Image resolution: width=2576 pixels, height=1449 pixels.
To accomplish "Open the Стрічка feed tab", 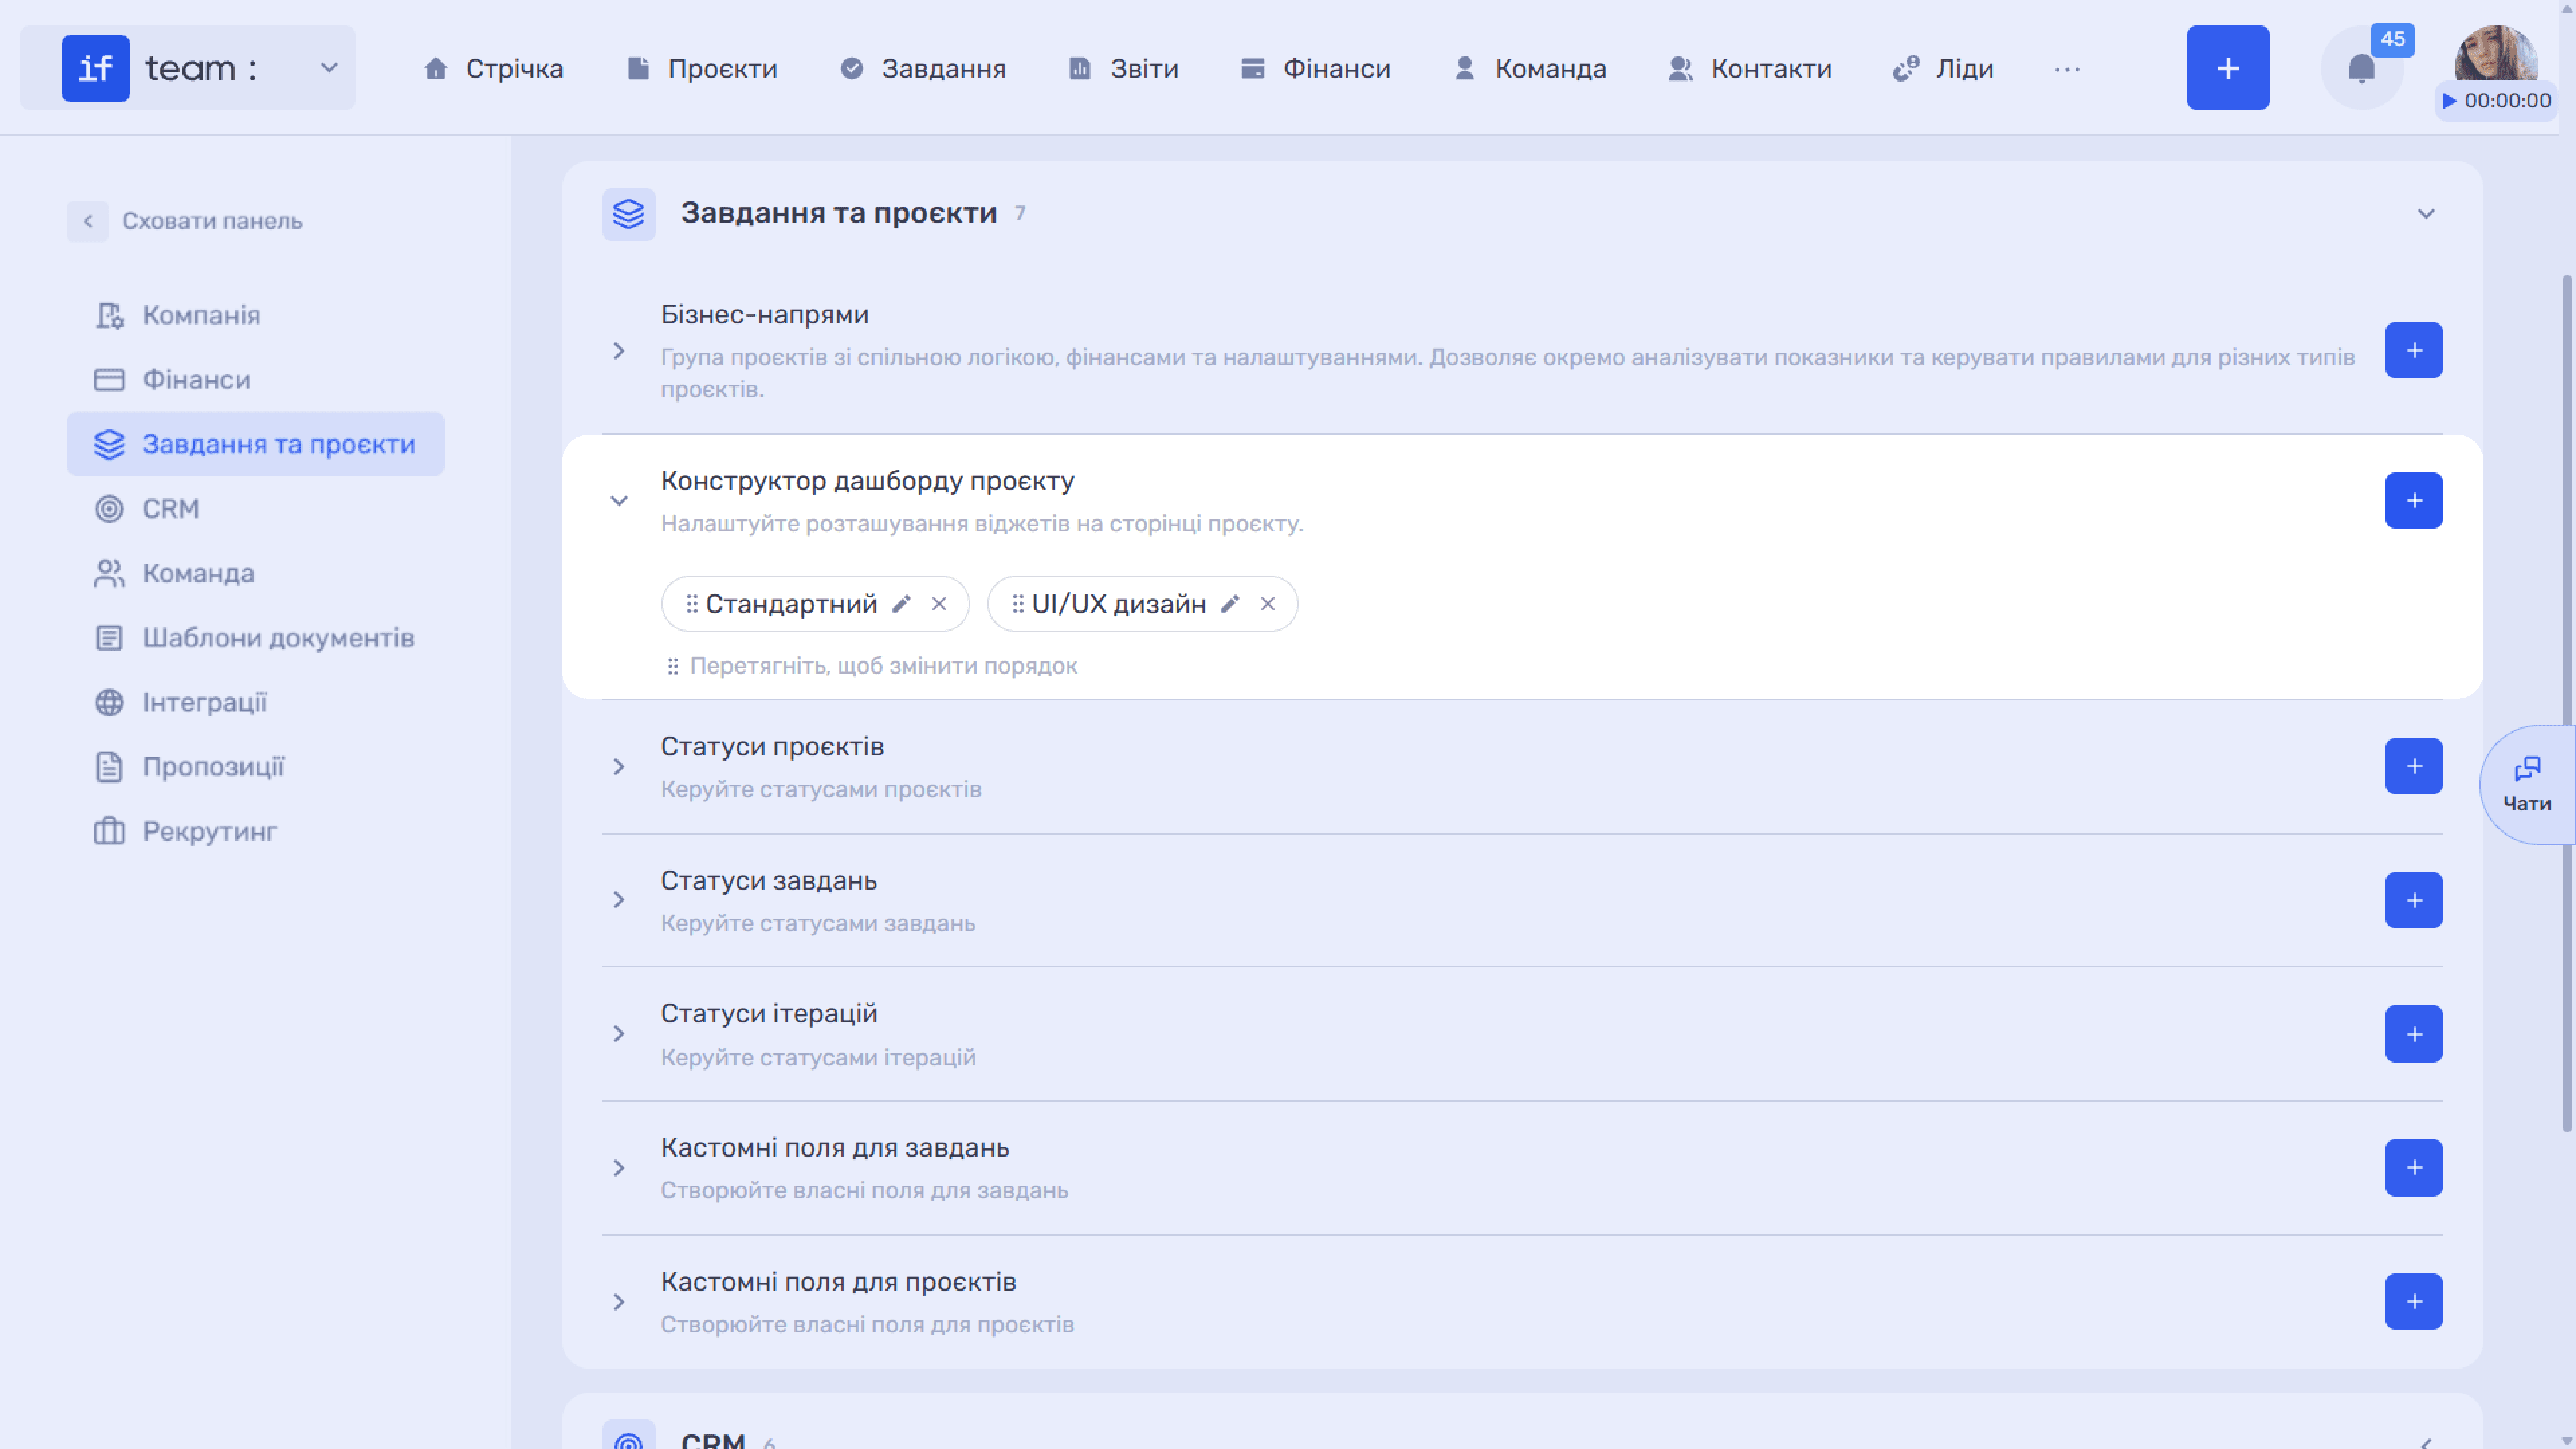I will pyautogui.click(x=494, y=68).
